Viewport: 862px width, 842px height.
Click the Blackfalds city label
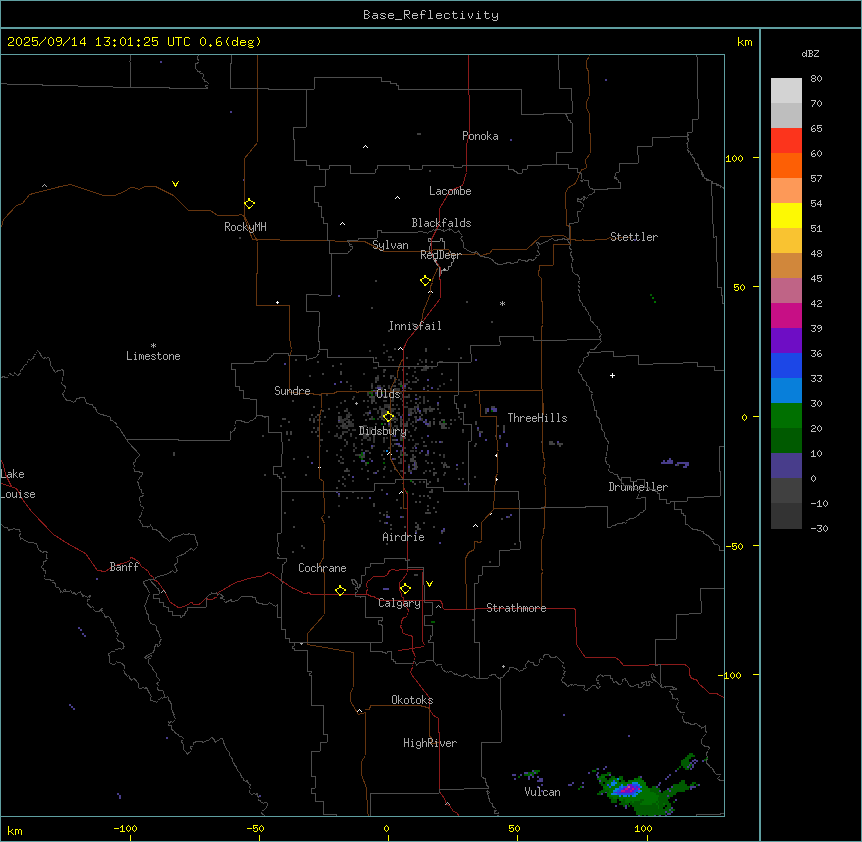441,223
